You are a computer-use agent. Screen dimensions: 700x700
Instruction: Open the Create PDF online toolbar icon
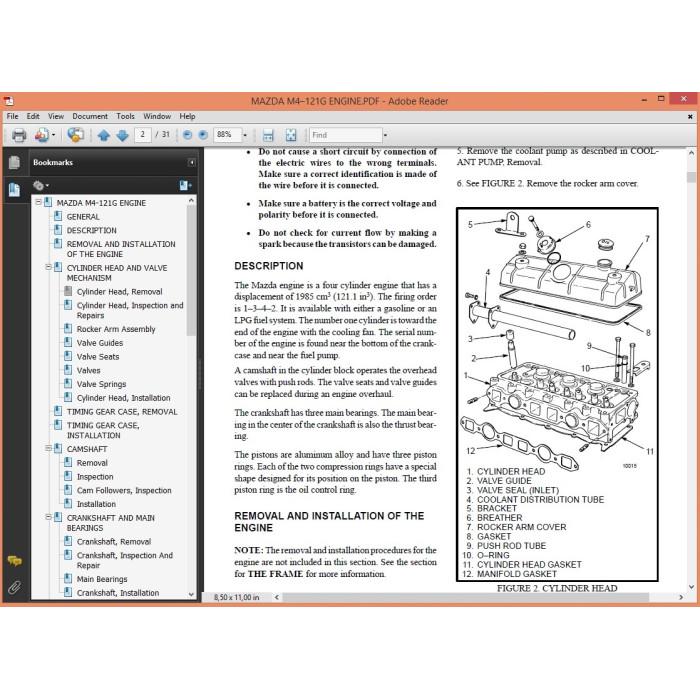coord(42,135)
